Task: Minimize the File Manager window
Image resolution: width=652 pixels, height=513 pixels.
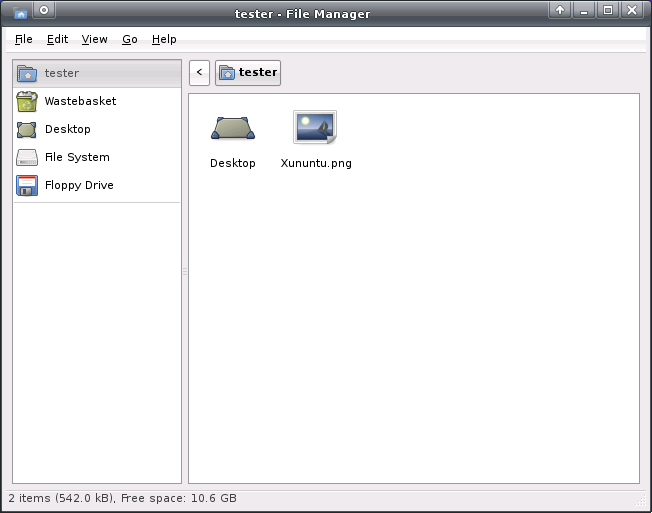Action: click(584, 10)
